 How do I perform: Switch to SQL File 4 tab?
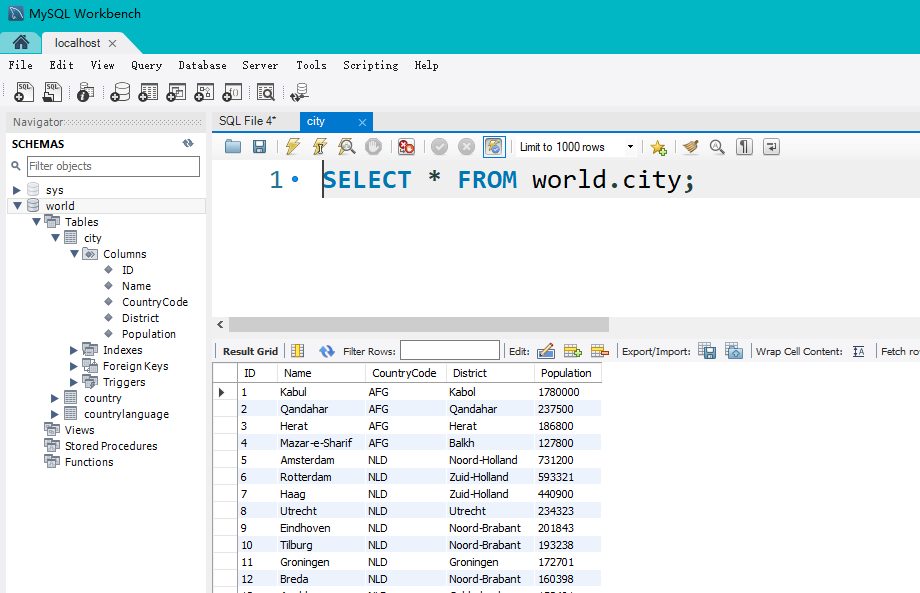(x=248, y=121)
